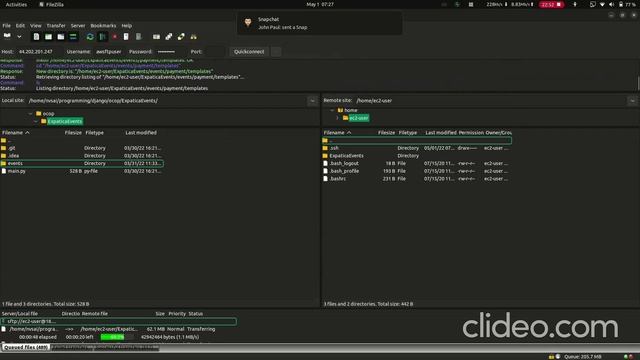The width and height of the screenshot is (640, 360).
Task: Select local .idea folder row
Action: point(82,156)
